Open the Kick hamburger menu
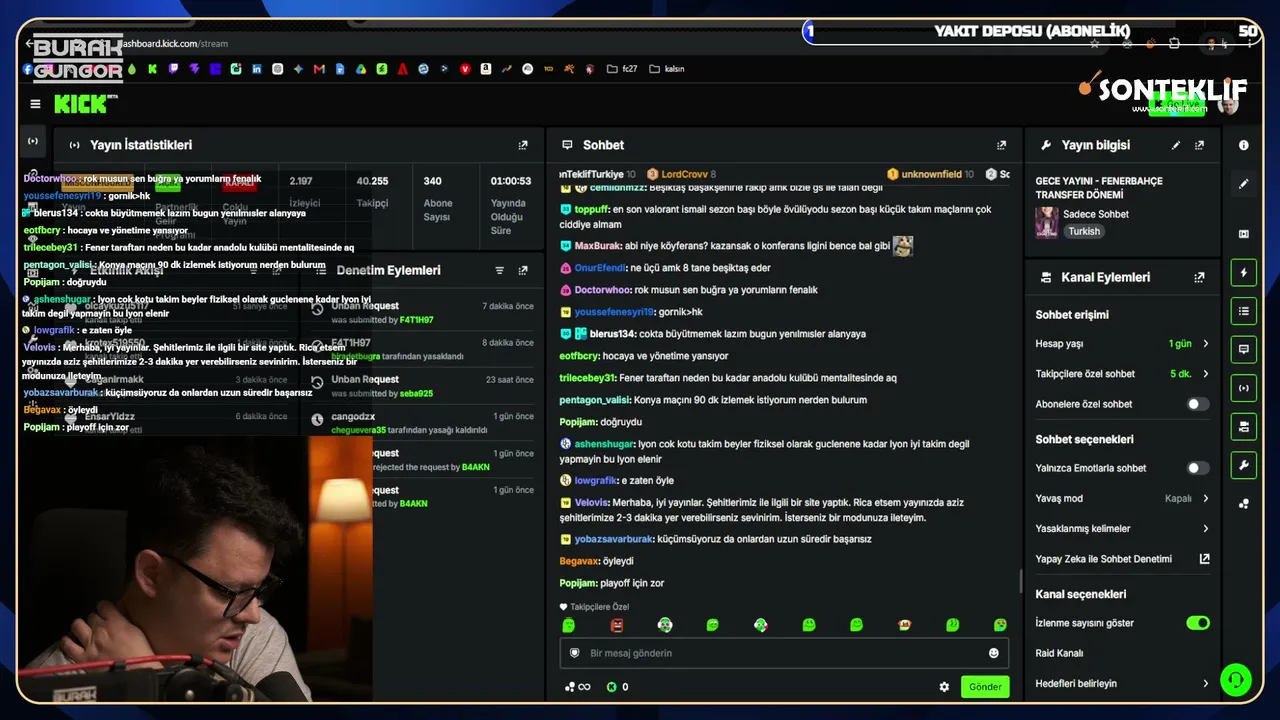Image resolution: width=1280 pixels, height=720 pixels. (36, 104)
